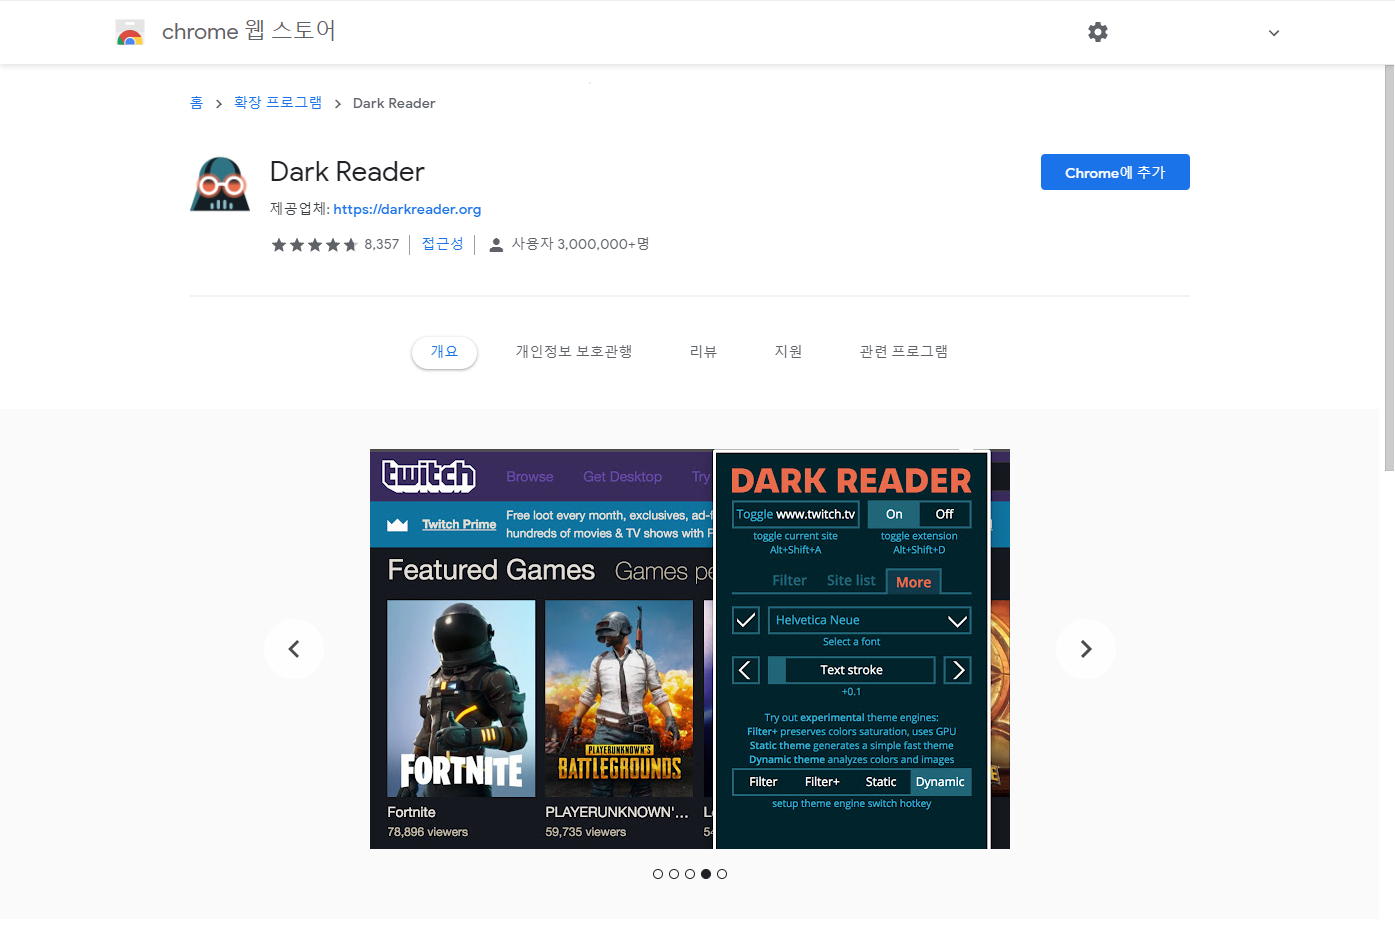
Task: Open settings via the gear icon
Action: (1098, 32)
